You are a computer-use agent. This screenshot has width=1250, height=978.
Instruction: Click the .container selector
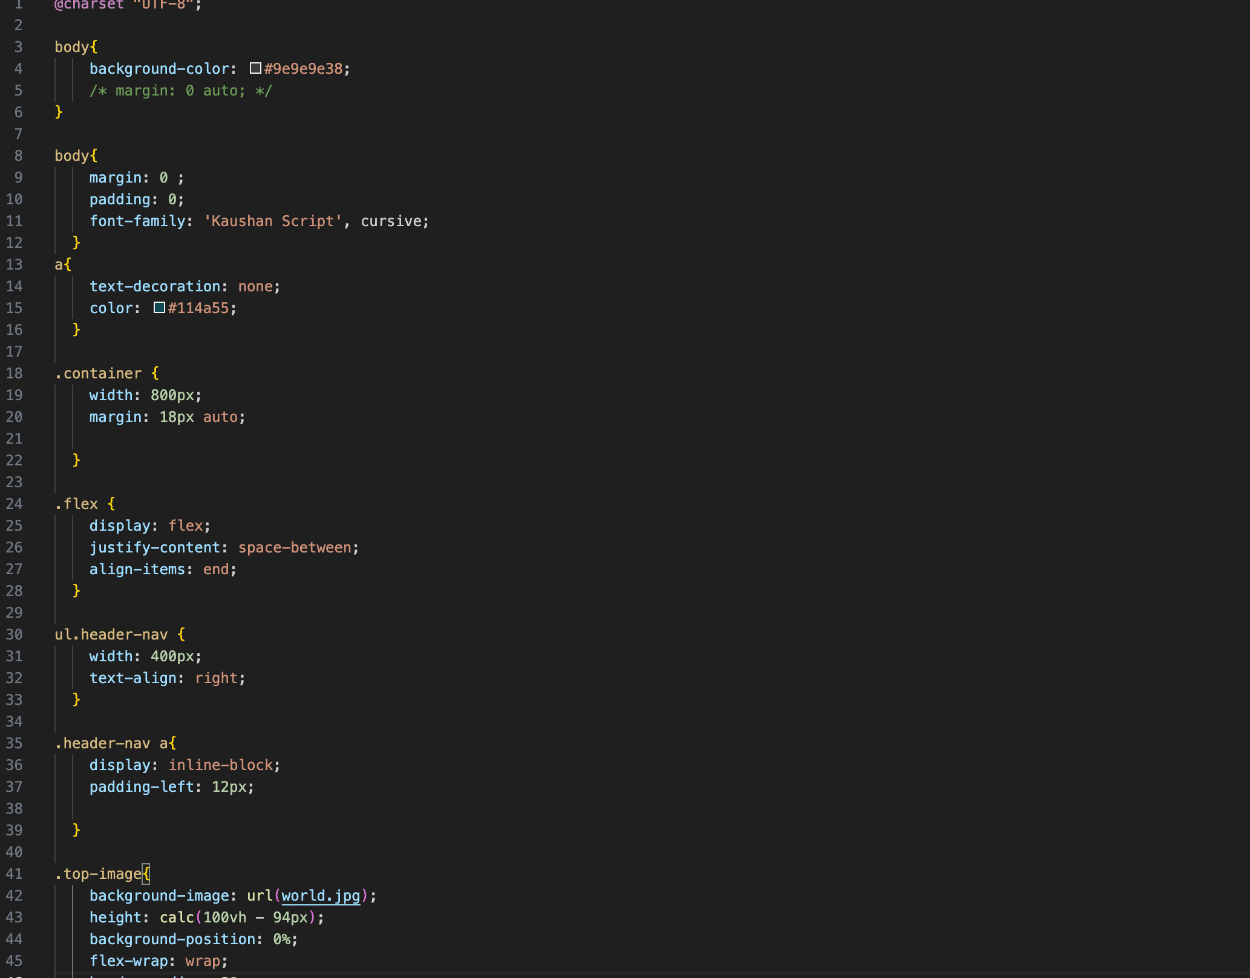[x=98, y=373]
